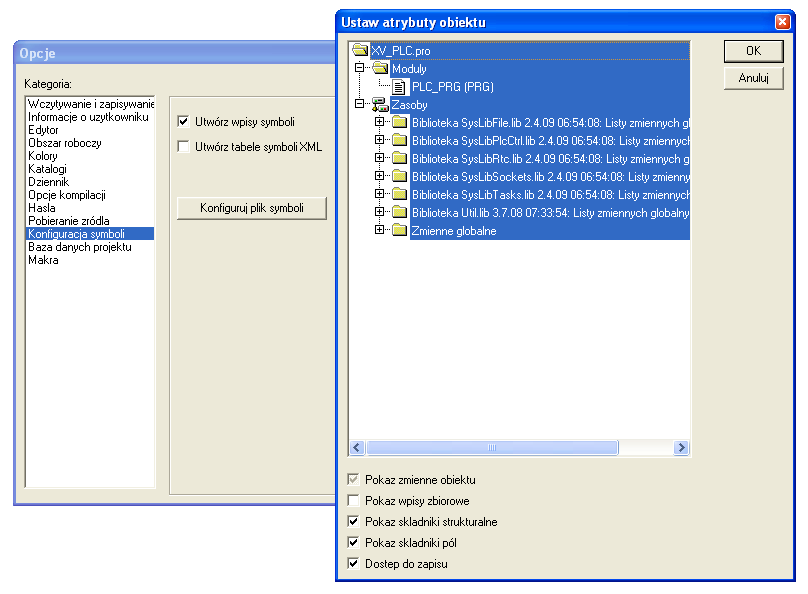Select the Zasoby tree item label

pyautogui.click(x=409, y=105)
